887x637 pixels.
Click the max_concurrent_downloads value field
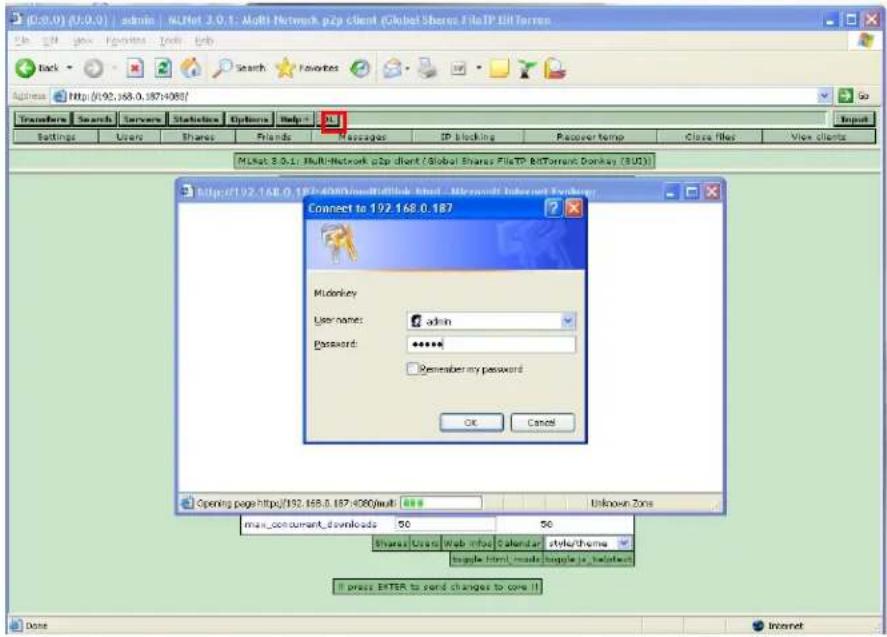444,524
